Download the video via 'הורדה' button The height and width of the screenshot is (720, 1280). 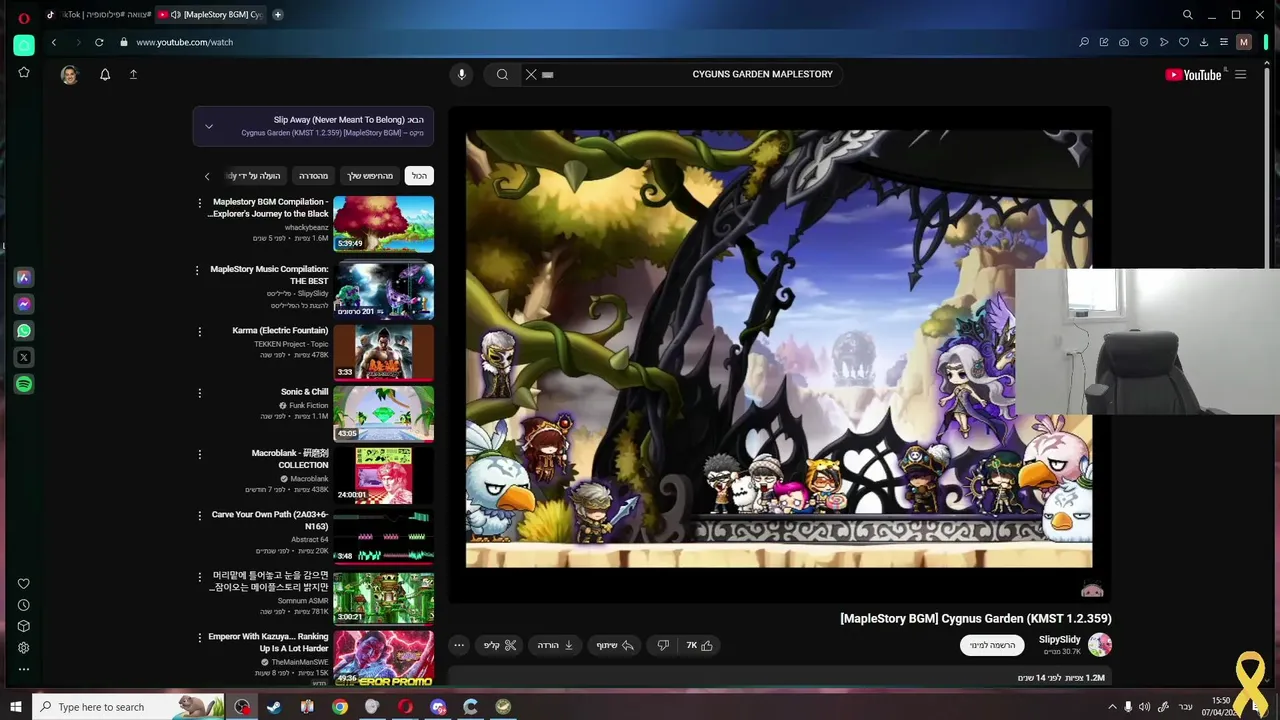pyautogui.click(x=555, y=645)
